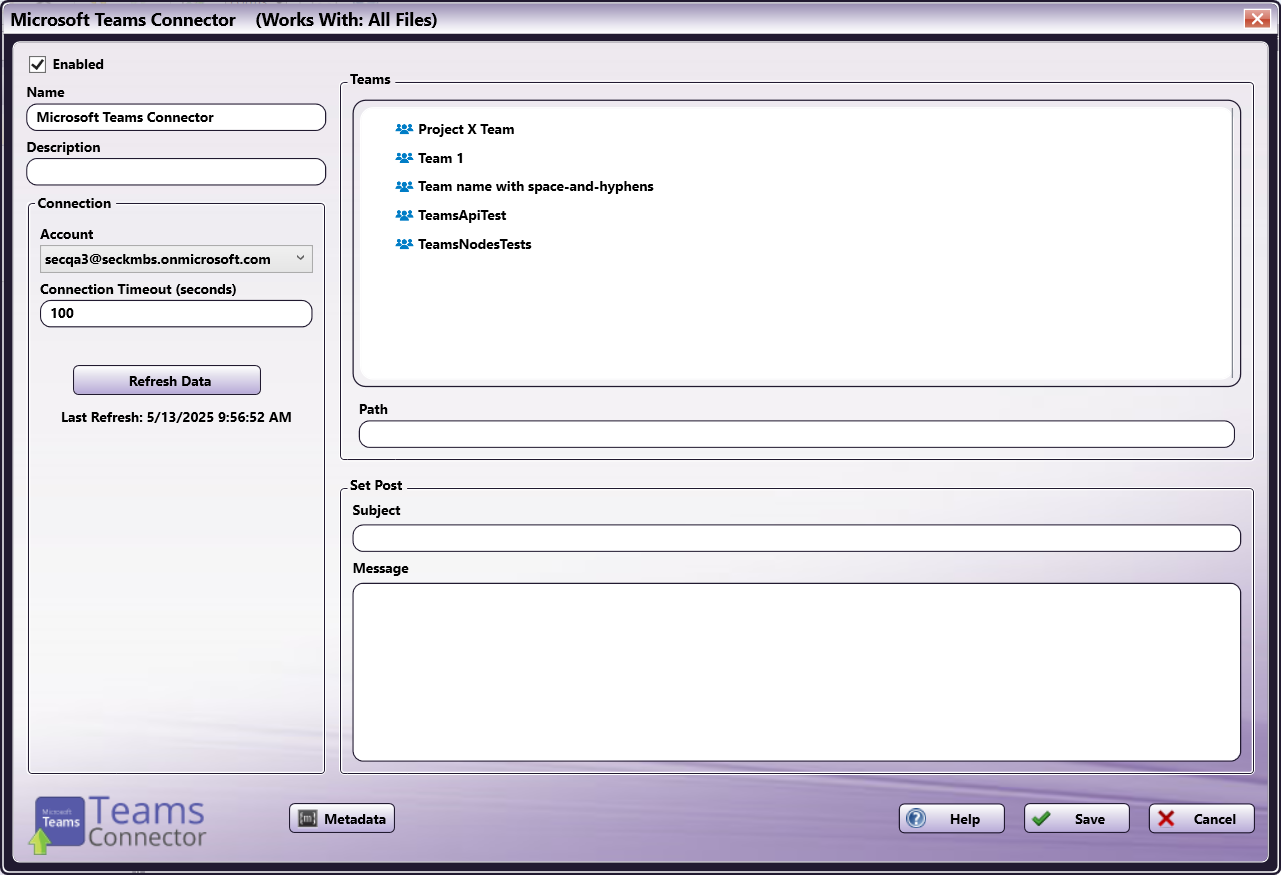
Task: Click into the Description field
Action: [176, 172]
